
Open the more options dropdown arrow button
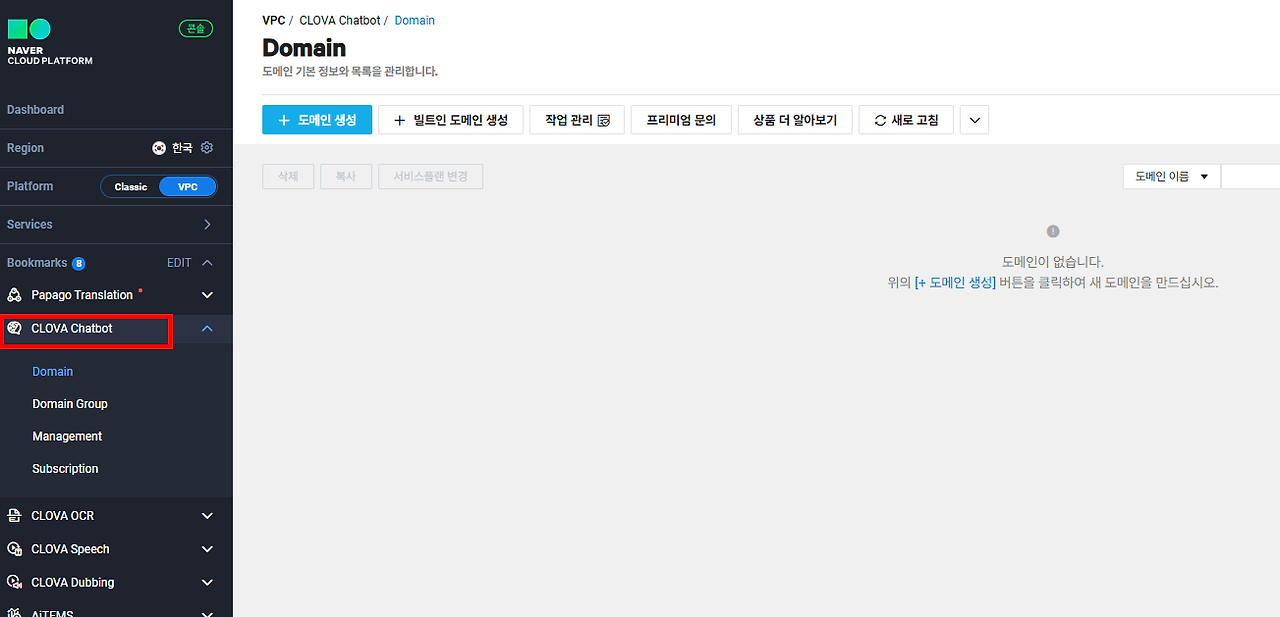pos(975,120)
